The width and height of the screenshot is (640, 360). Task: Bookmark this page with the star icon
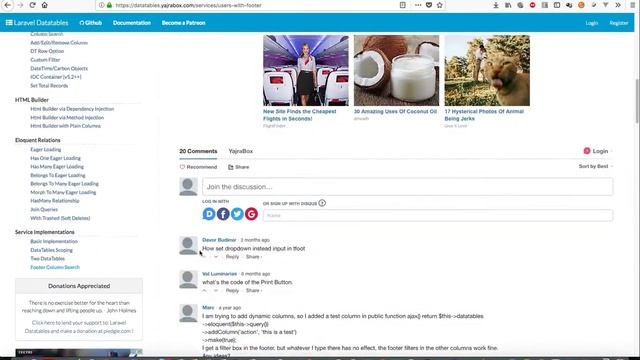click(x=440, y=5)
